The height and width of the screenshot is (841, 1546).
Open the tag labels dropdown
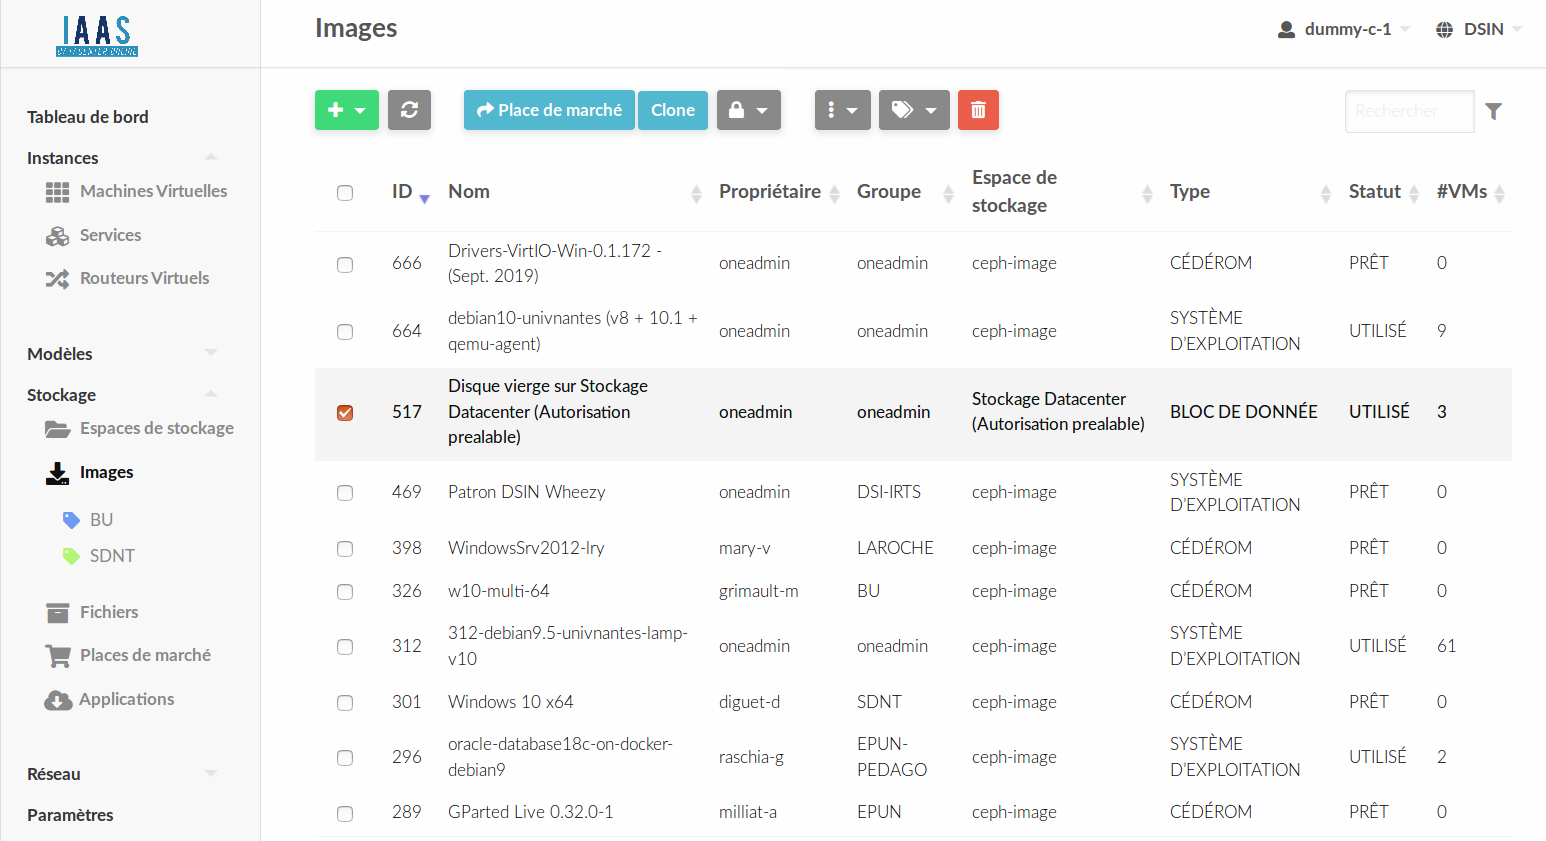913,110
